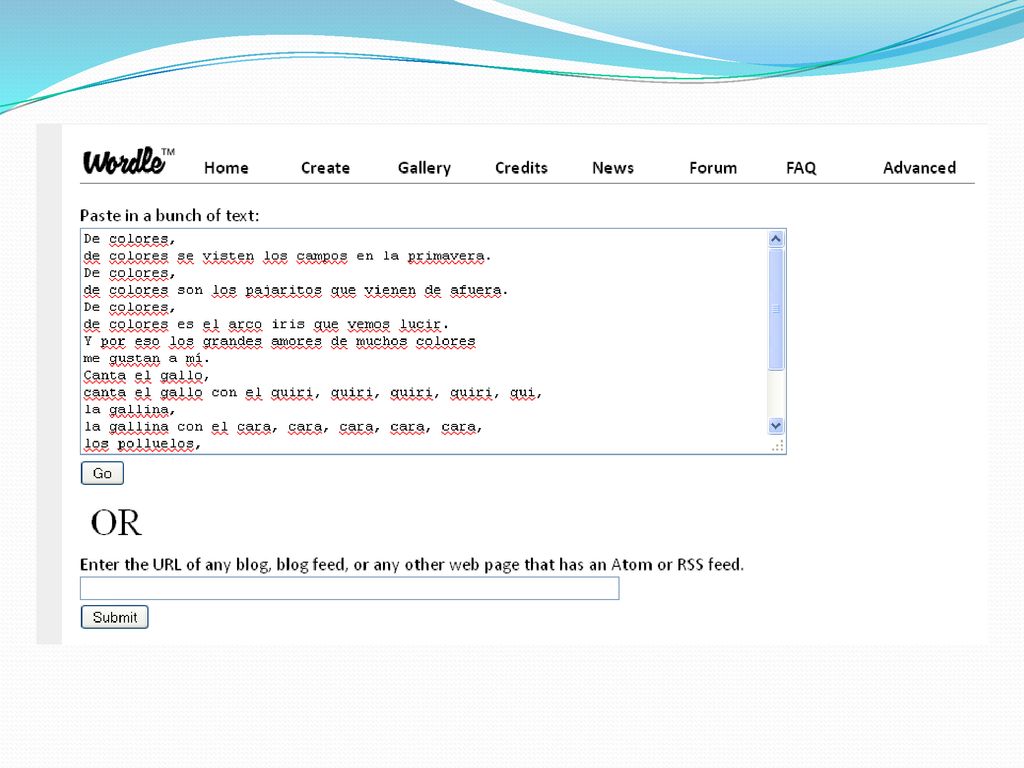Click the line 'me gustan a mí.'
Screen dimensions: 1024x768
146,359
